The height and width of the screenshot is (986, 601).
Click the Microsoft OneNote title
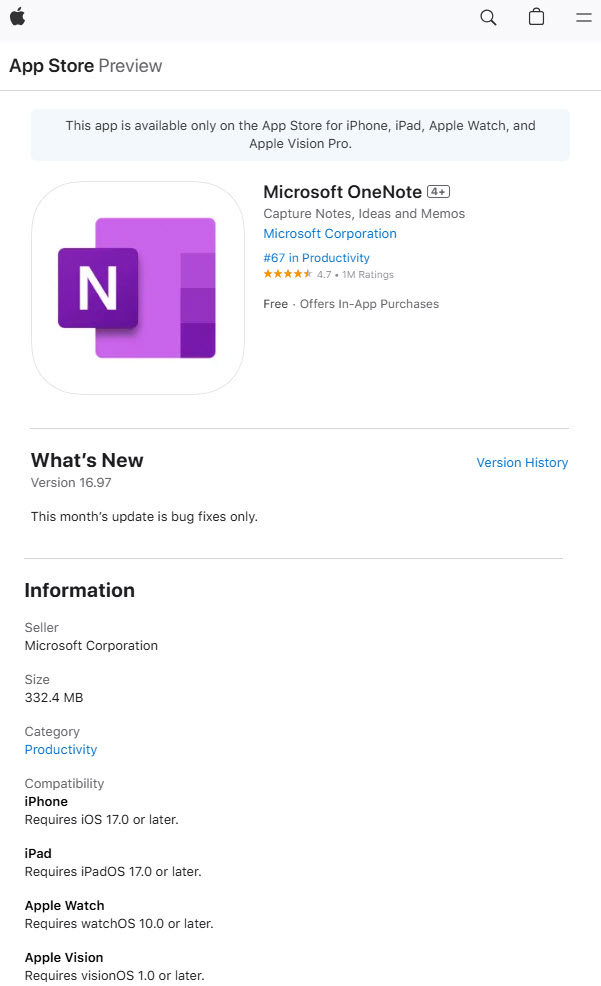(x=342, y=192)
